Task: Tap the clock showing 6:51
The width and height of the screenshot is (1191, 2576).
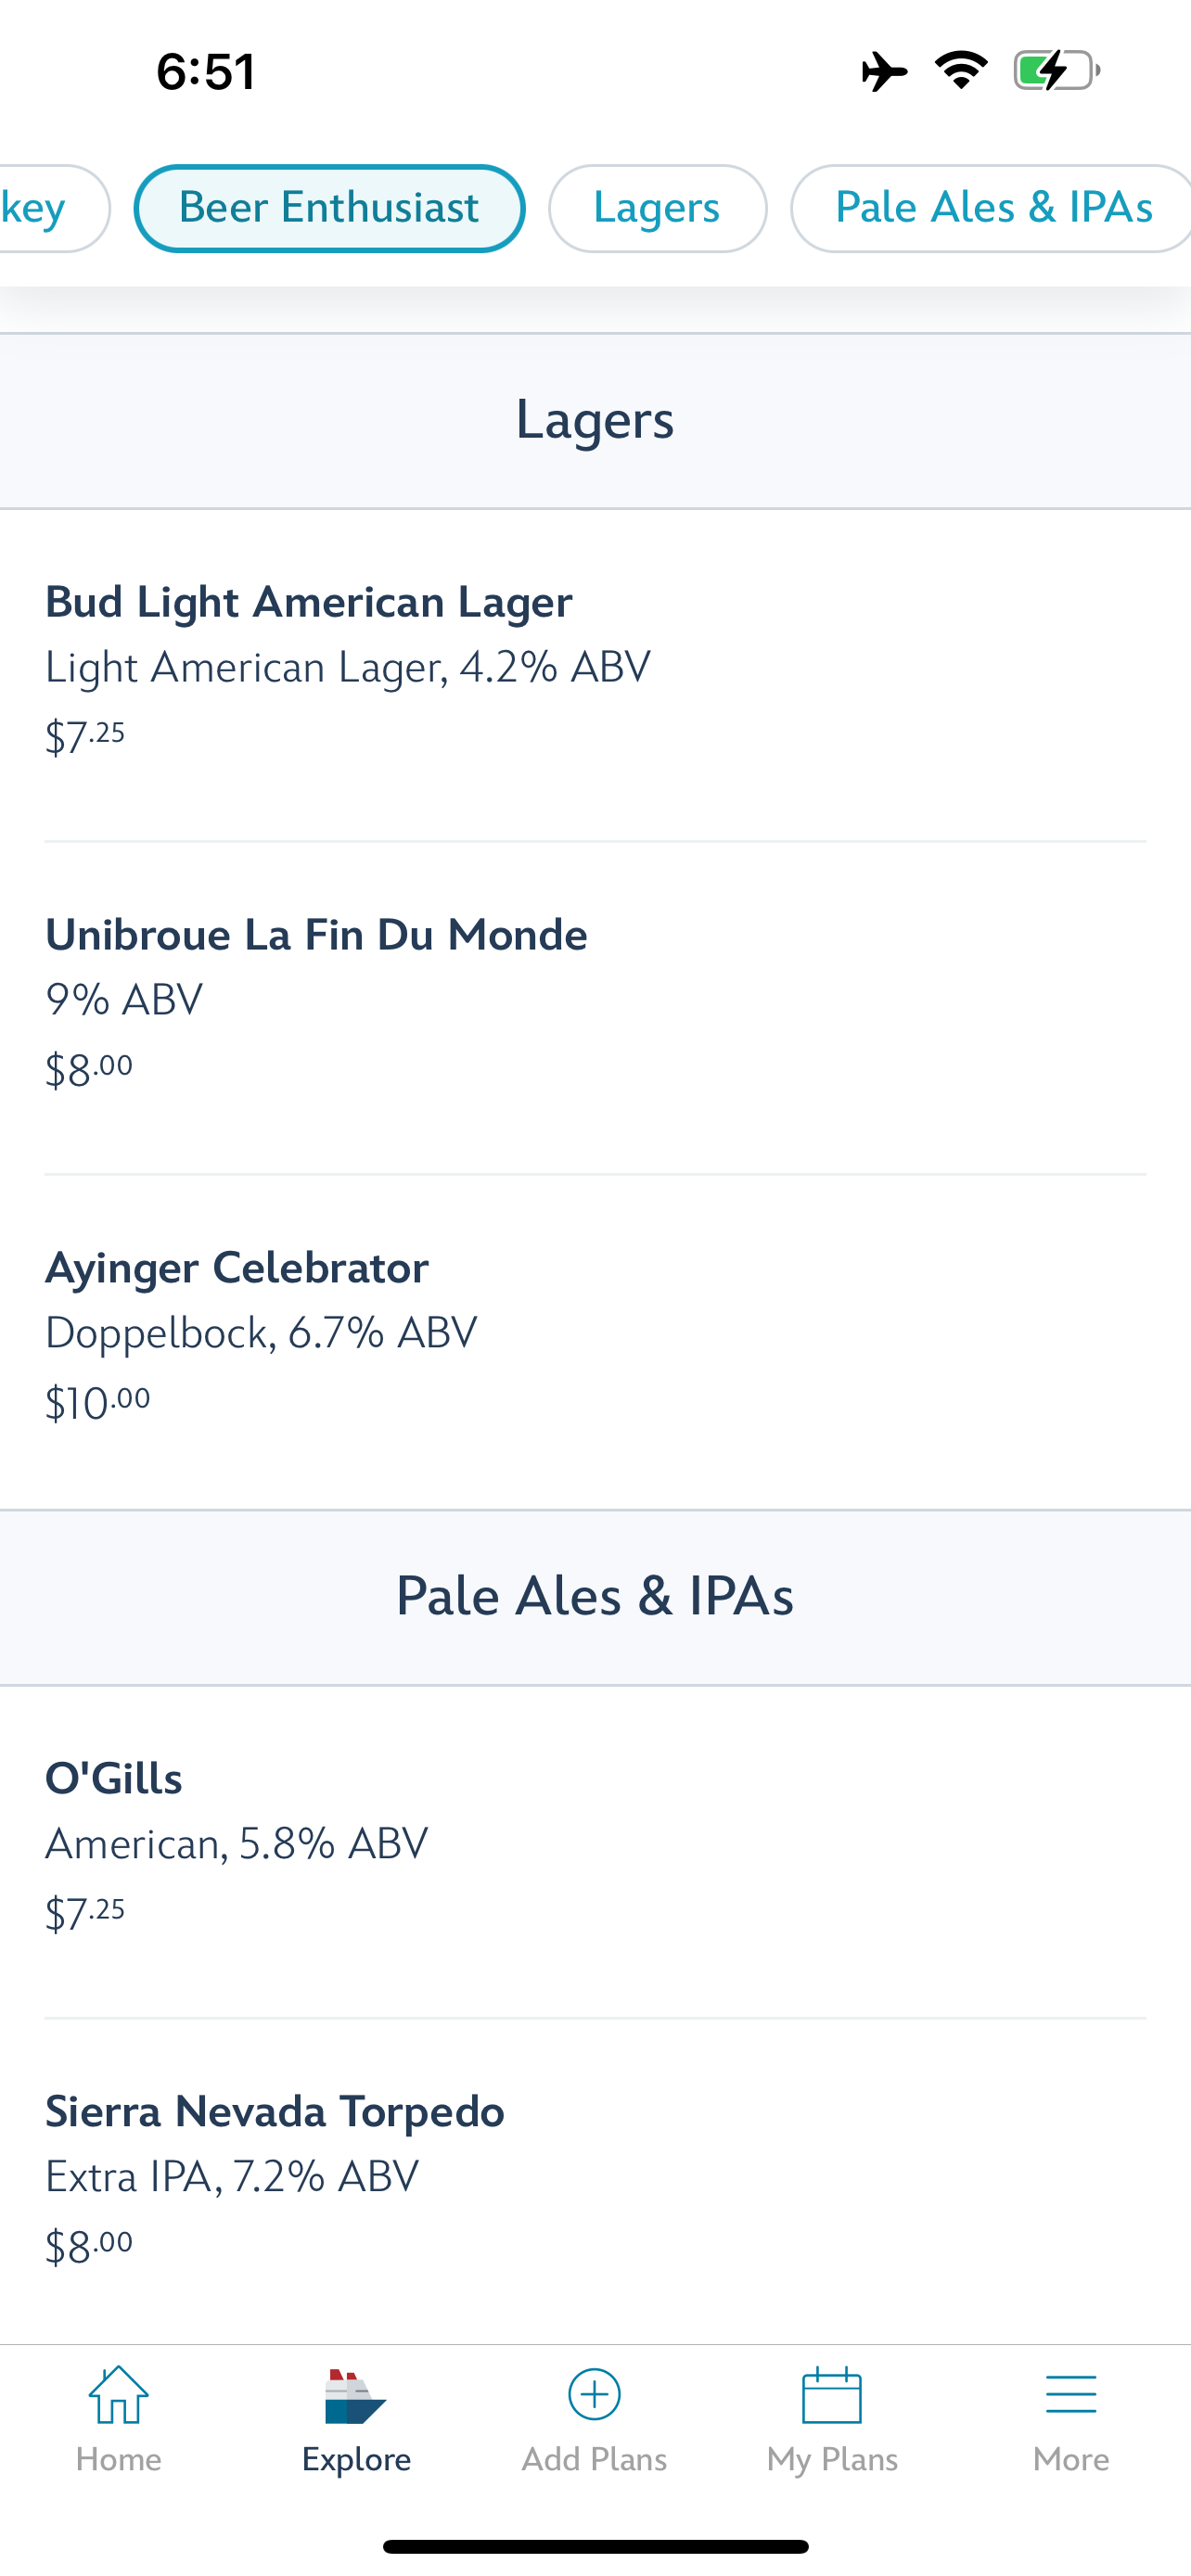Action: 206,72
